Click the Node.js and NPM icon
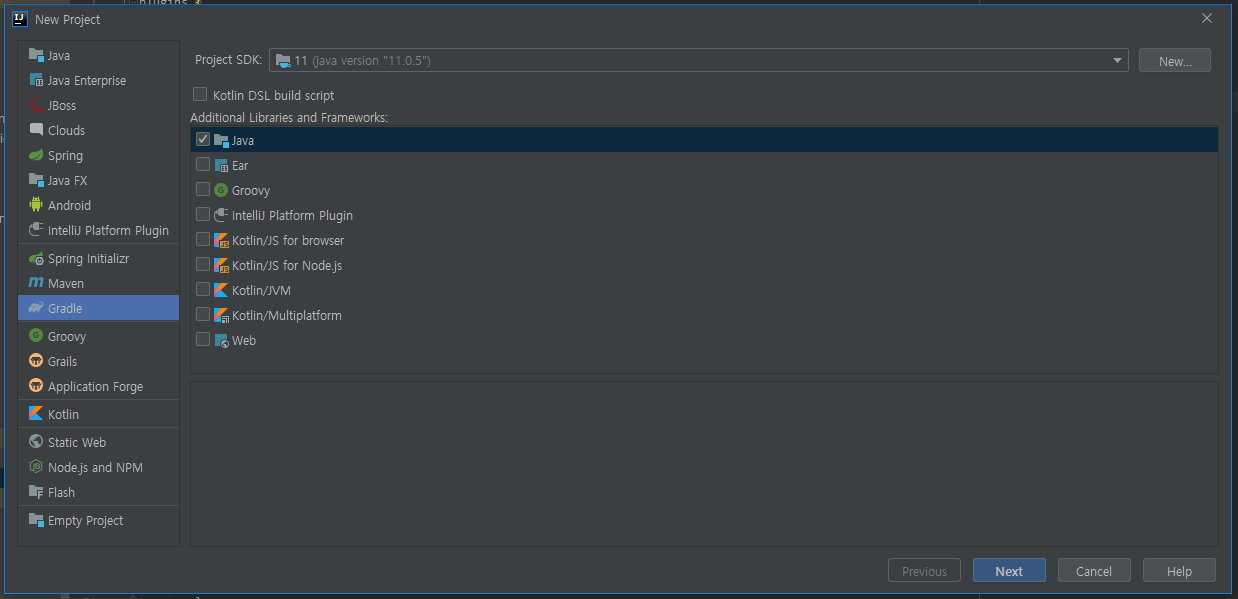This screenshot has width=1238, height=599. (x=36, y=467)
